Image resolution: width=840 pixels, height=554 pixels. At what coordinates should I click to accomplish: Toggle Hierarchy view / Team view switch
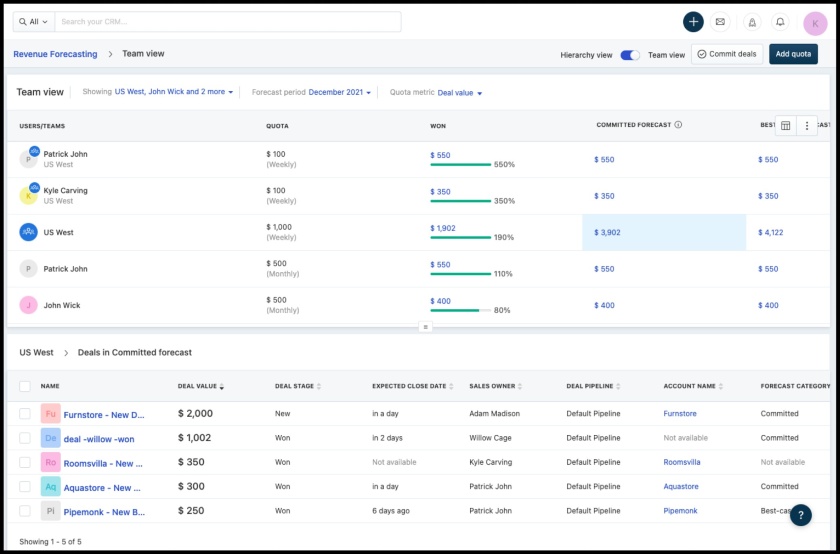pyautogui.click(x=630, y=55)
